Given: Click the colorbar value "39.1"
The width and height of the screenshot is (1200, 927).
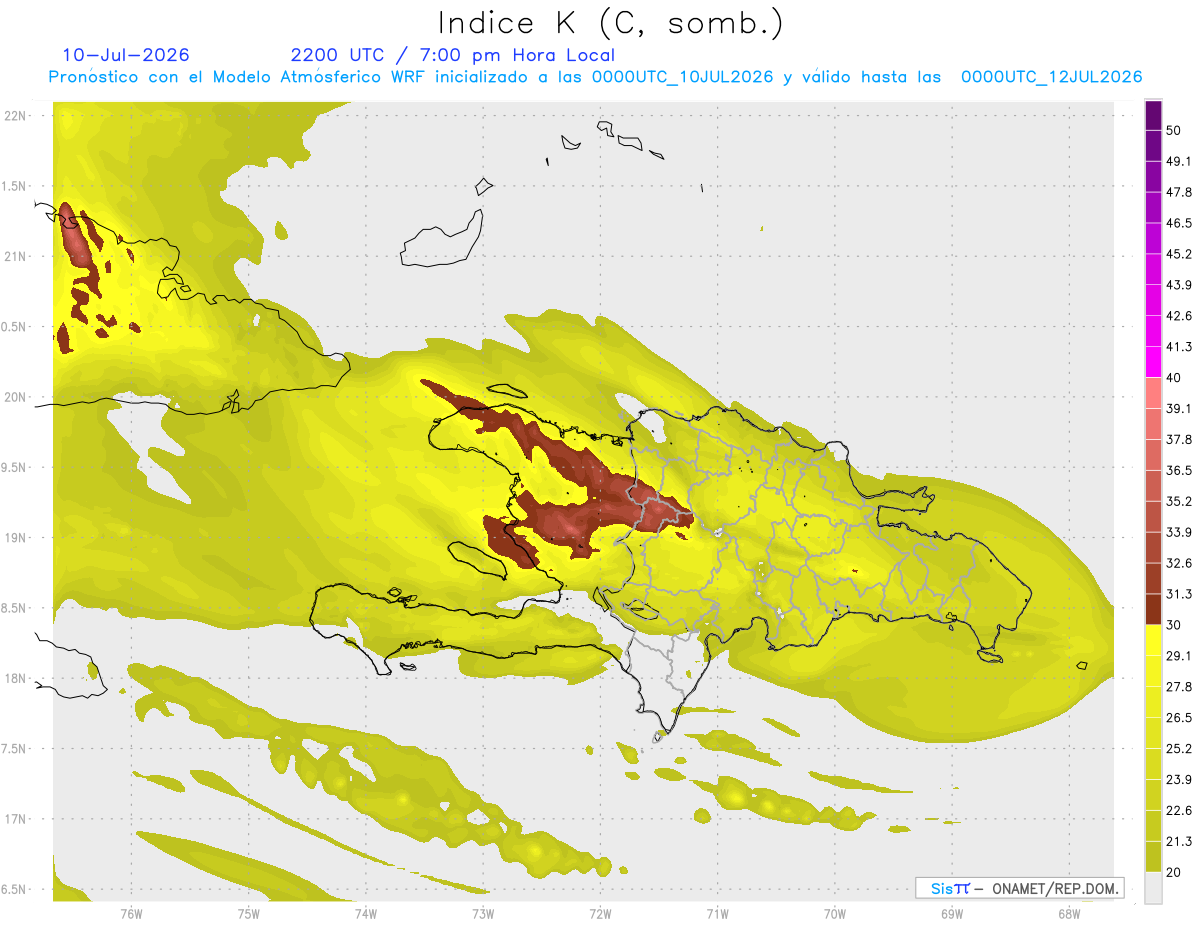Looking at the screenshot, I should (1179, 408).
